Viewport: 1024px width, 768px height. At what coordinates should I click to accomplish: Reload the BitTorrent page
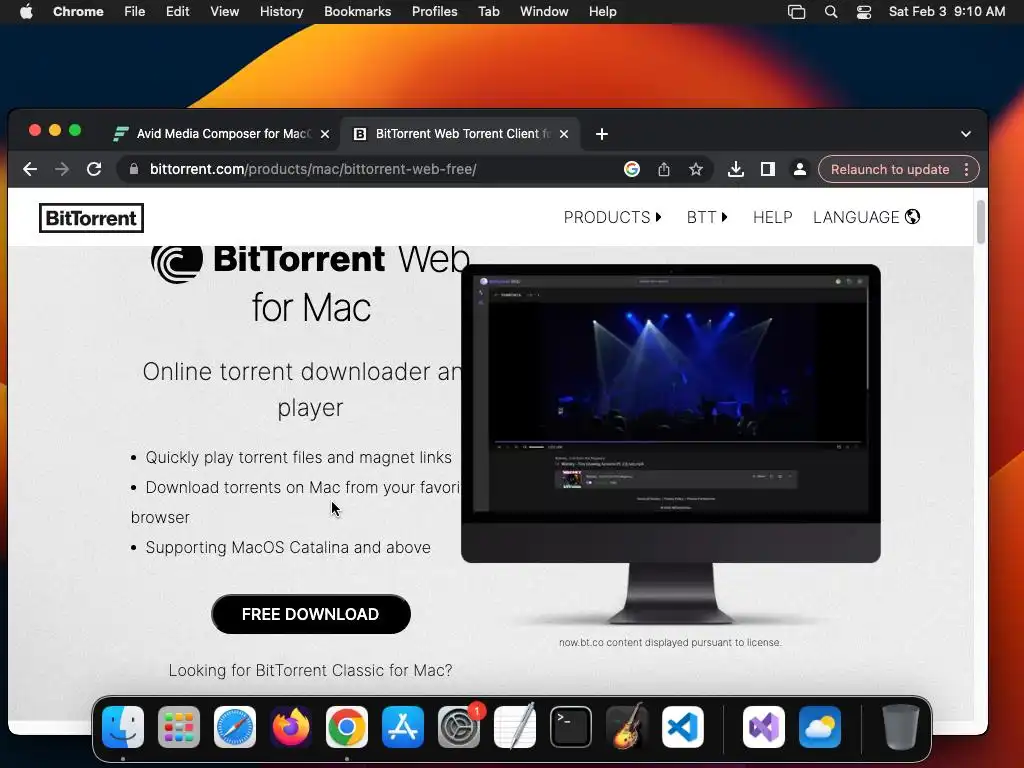click(94, 169)
